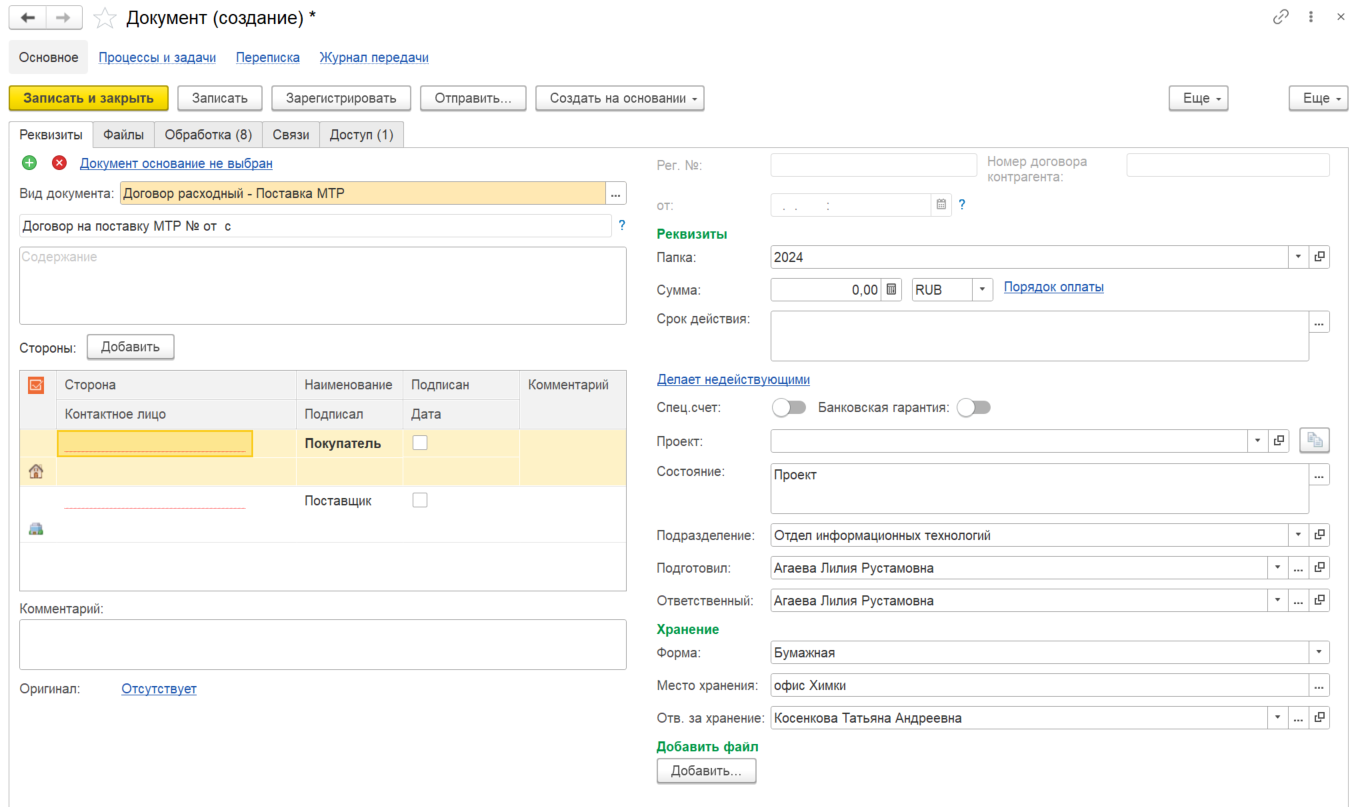Image resolution: width=1356 pixels, height=807 pixels.
Task: Toggle the Спец.счет switch
Action: (789, 408)
